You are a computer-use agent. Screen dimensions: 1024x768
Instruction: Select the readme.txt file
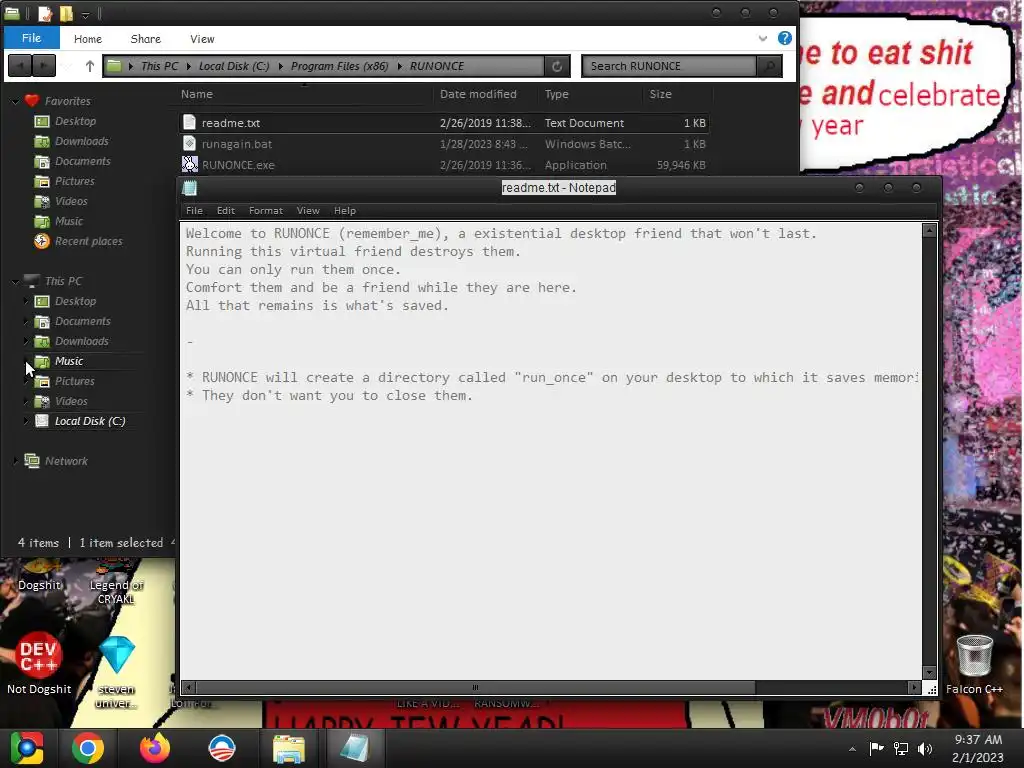(x=444, y=123)
